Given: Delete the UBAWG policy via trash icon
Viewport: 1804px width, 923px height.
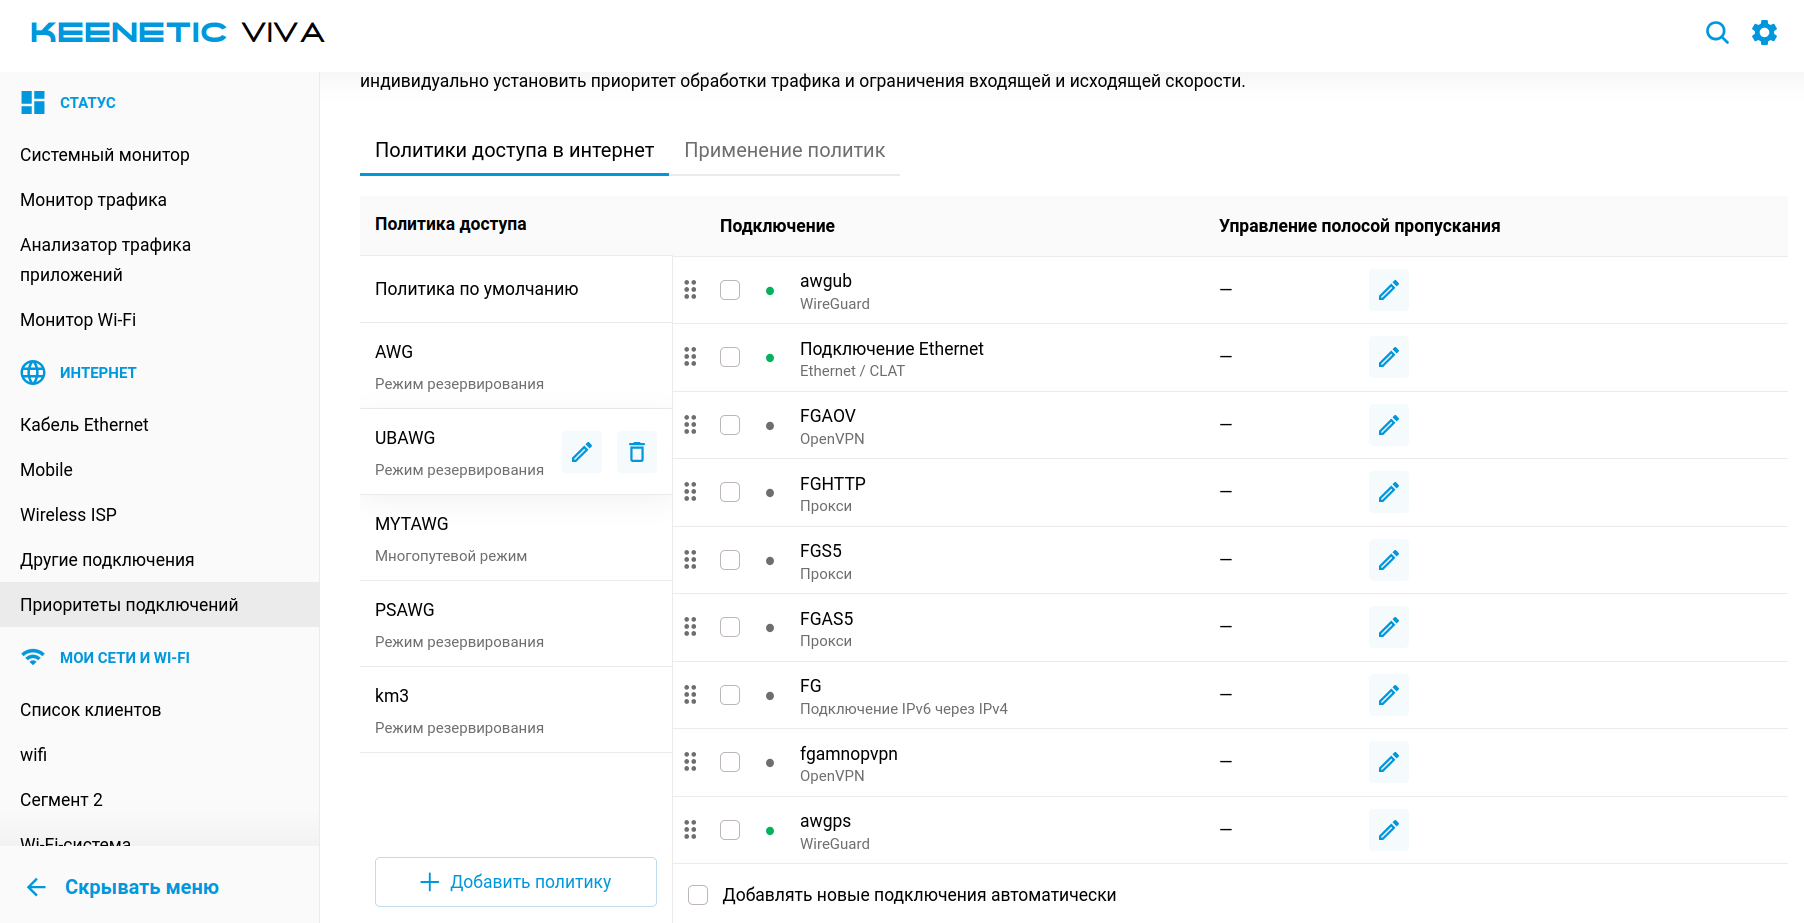Looking at the screenshot, I should pyautogui.click(x=637, y=453).
